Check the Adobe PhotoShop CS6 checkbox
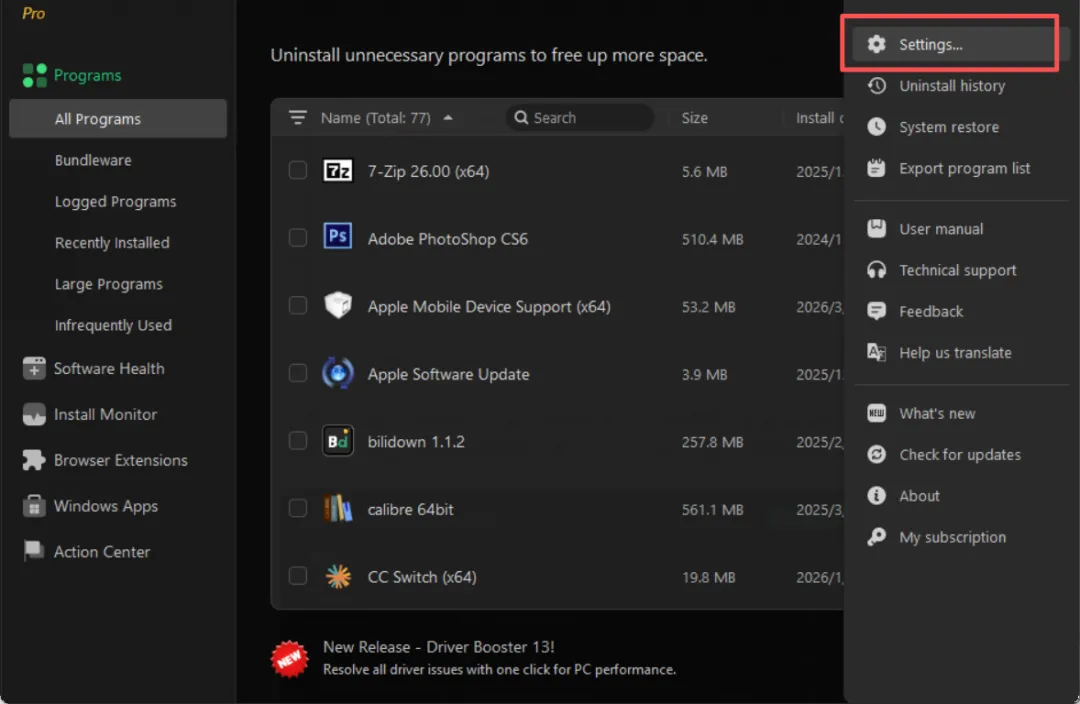Image resolution: width=1080 pixels, height=704 pixels. tap(298, 238)
